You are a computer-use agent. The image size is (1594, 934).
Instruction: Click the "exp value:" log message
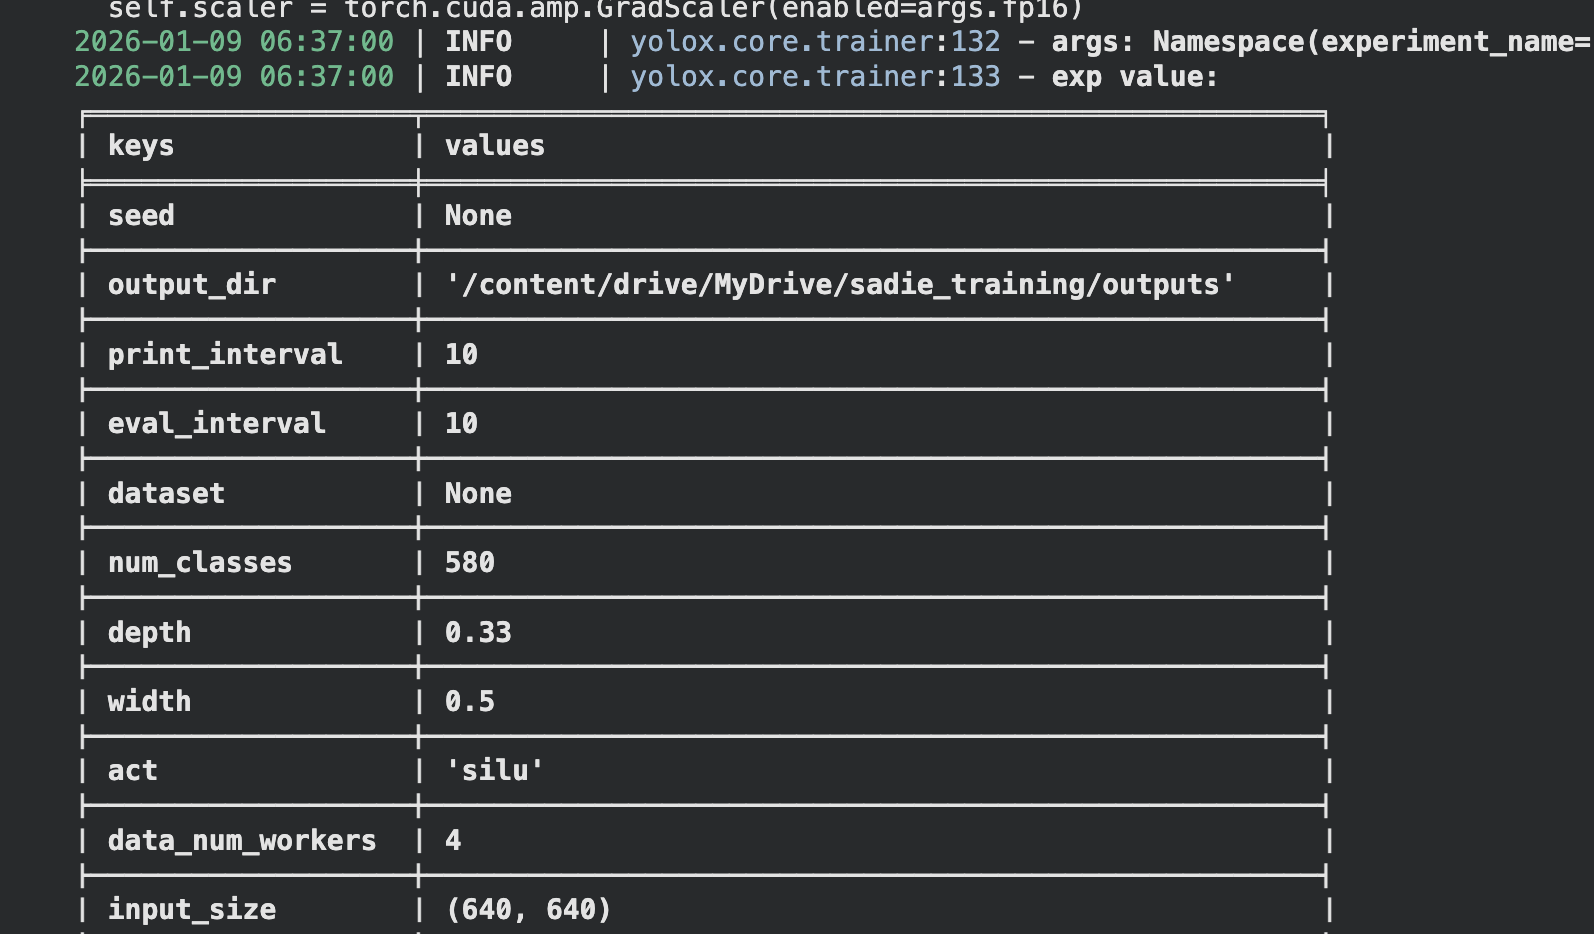(1134, 77)
